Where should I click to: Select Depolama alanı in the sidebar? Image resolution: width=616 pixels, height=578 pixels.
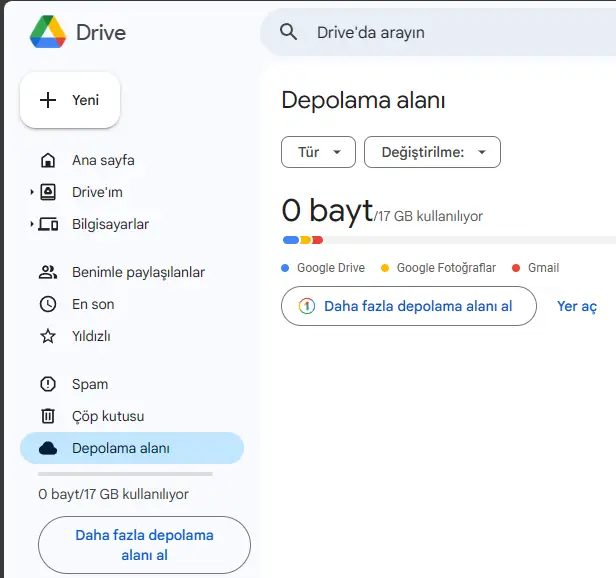click(132, 448)
